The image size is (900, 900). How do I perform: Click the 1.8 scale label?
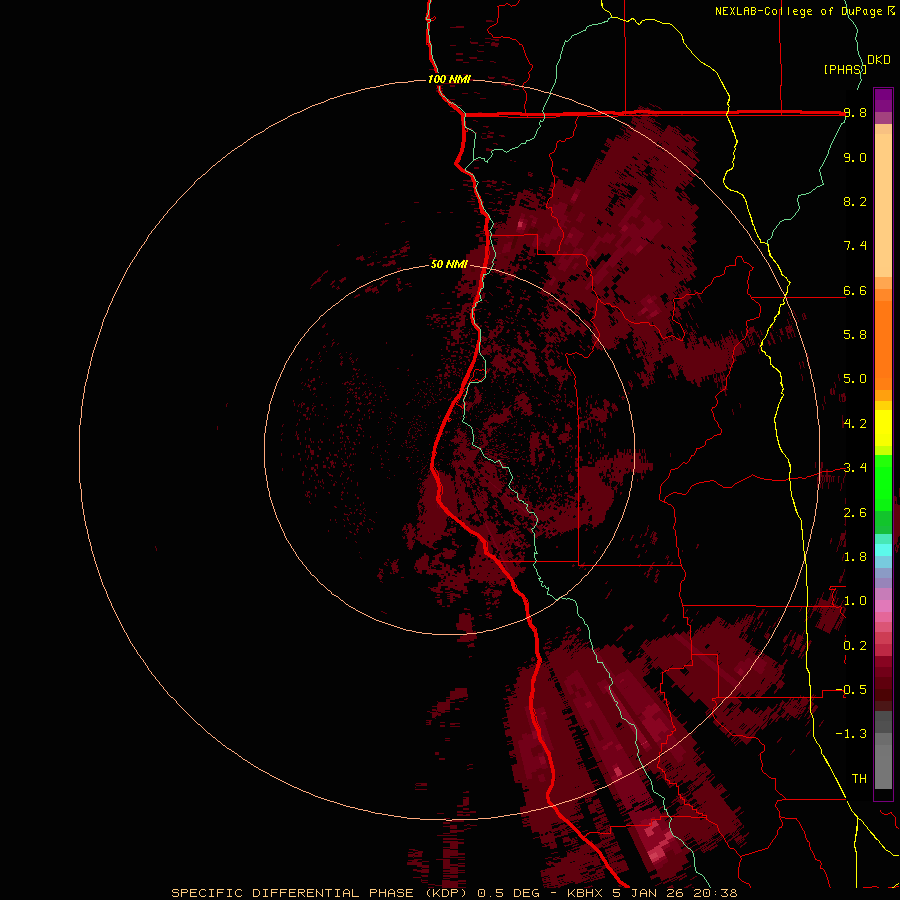tap(855, 557)
